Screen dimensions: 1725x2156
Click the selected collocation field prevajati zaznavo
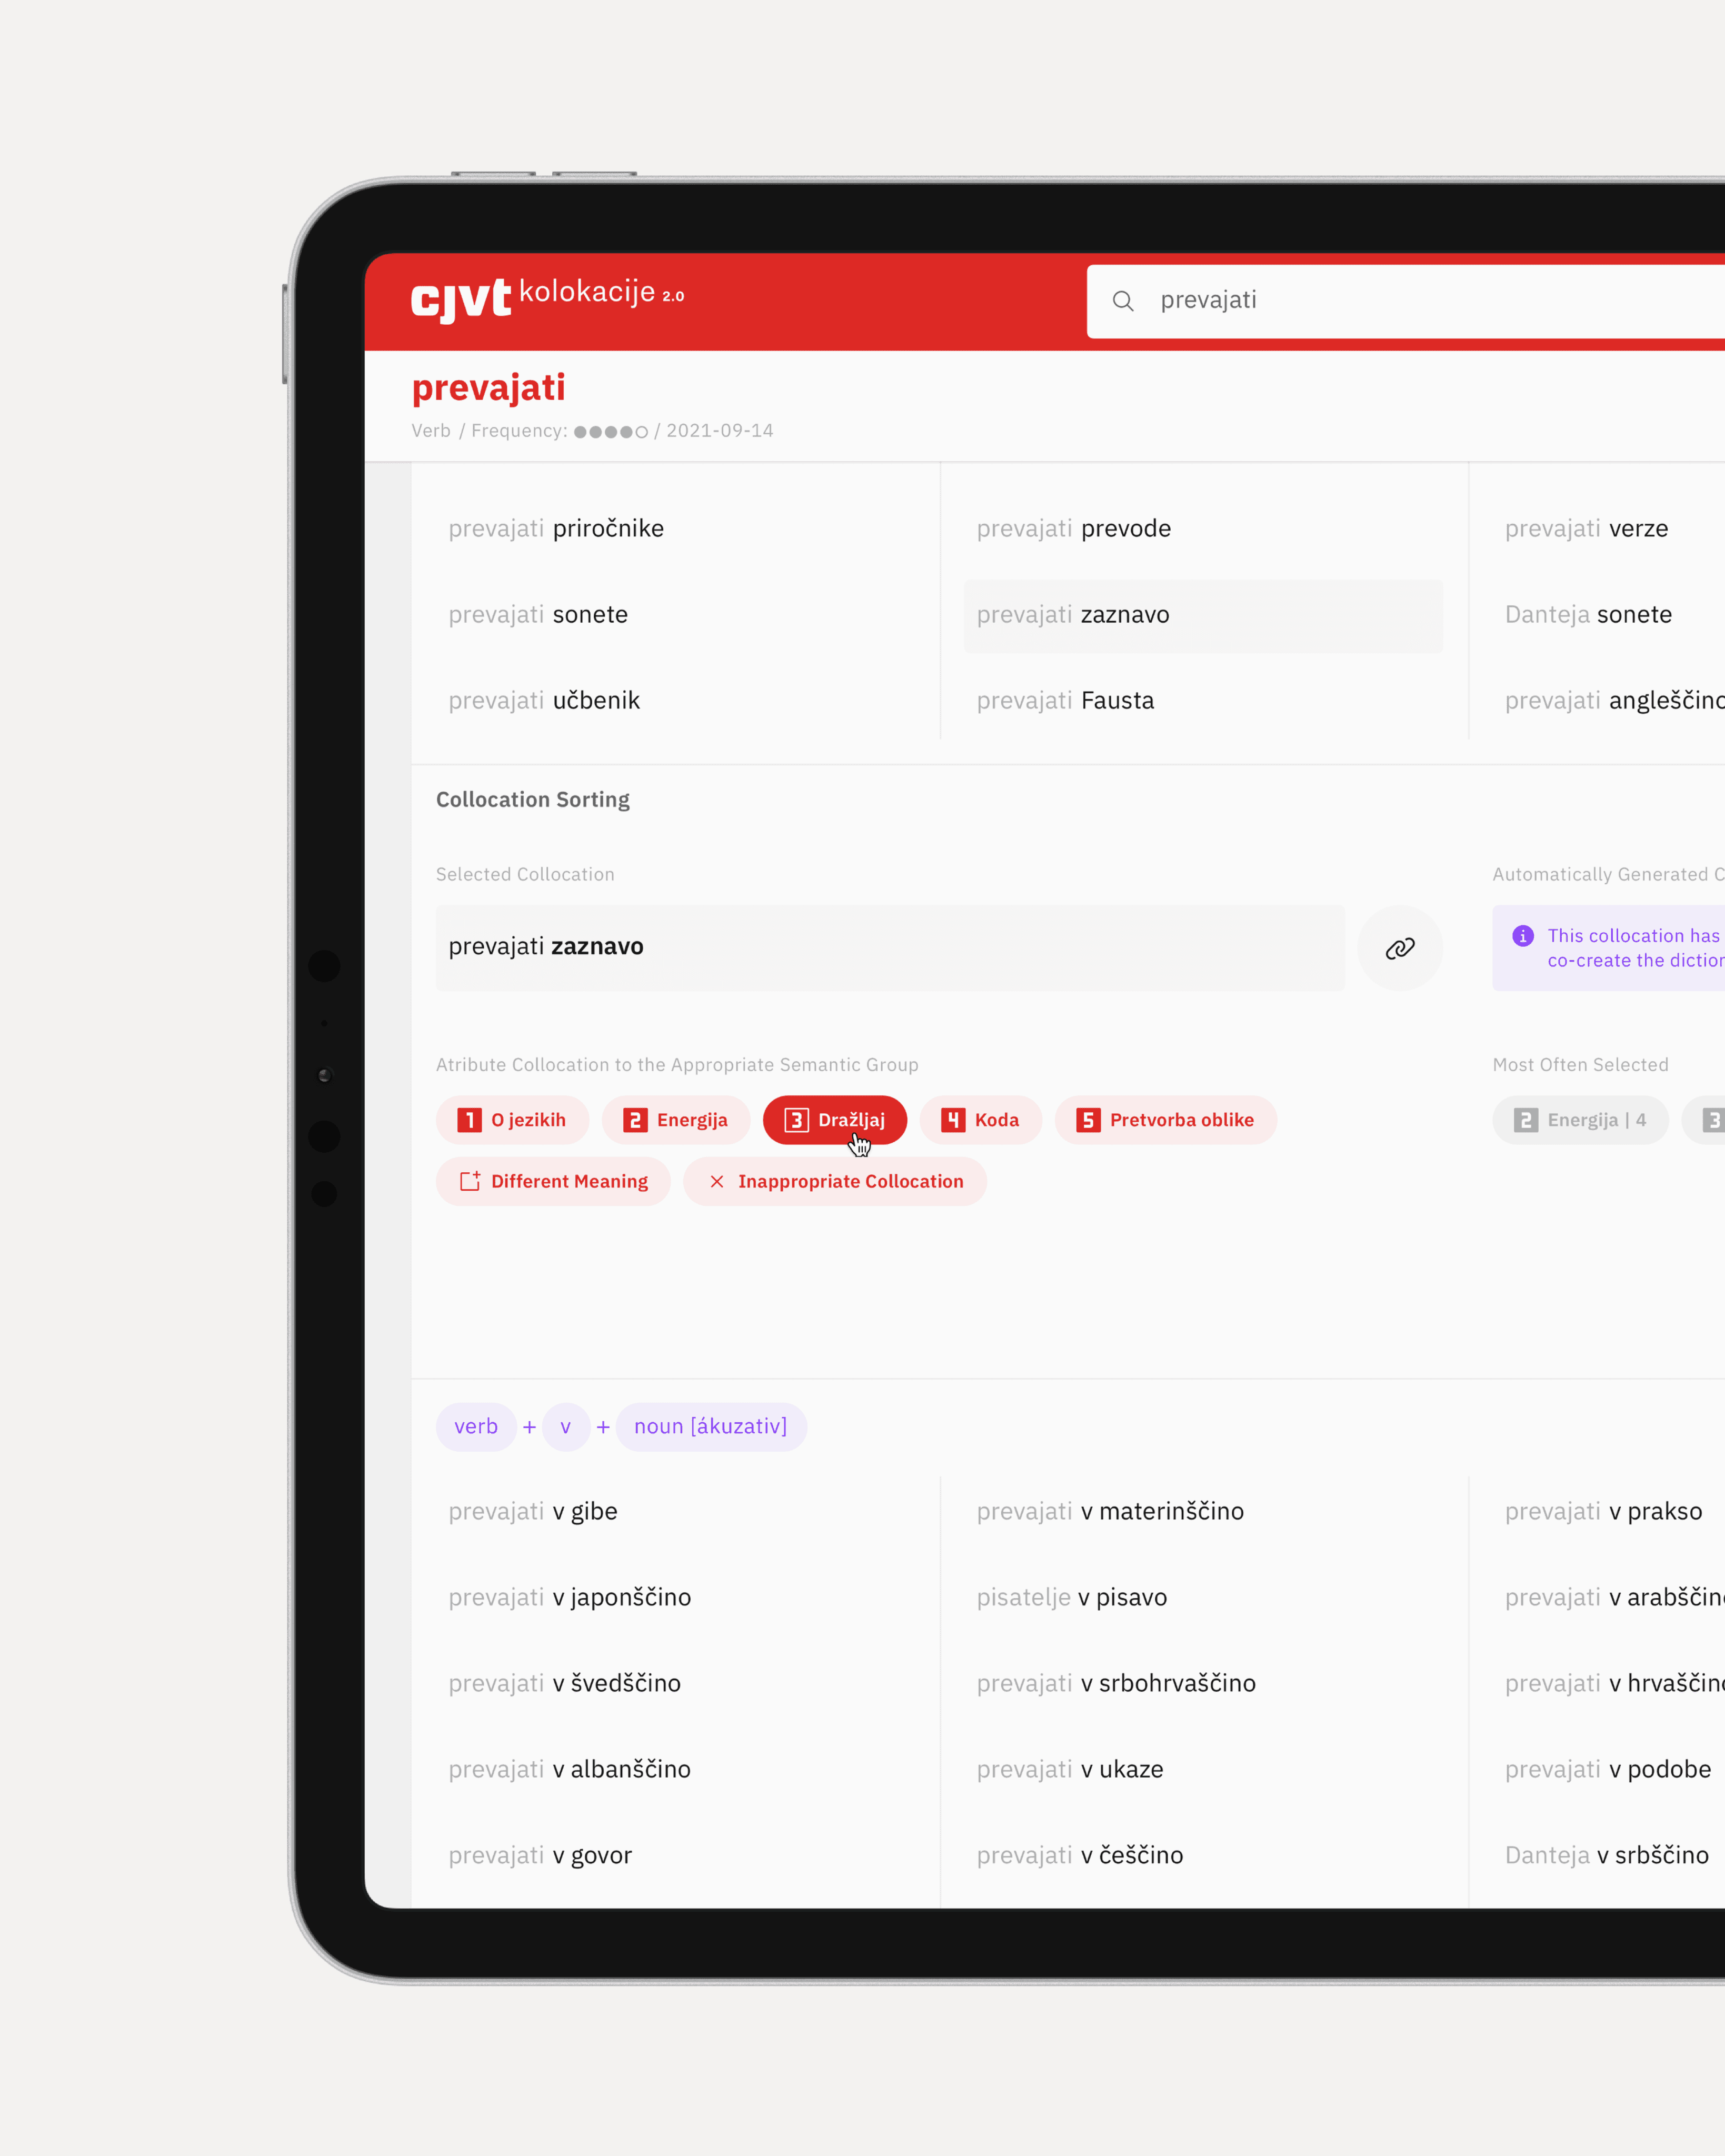click(890, 948)
